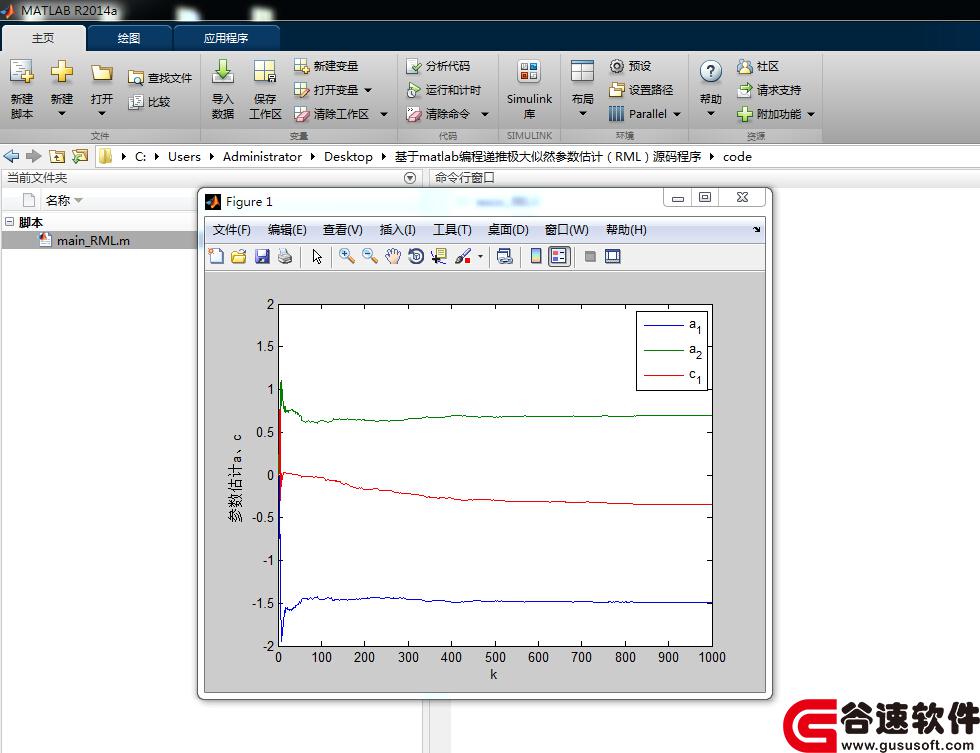The width and height of the screenshot is (980, 753).
Task: Click Link Plot toolbar icon
Action: coord(504,256)
